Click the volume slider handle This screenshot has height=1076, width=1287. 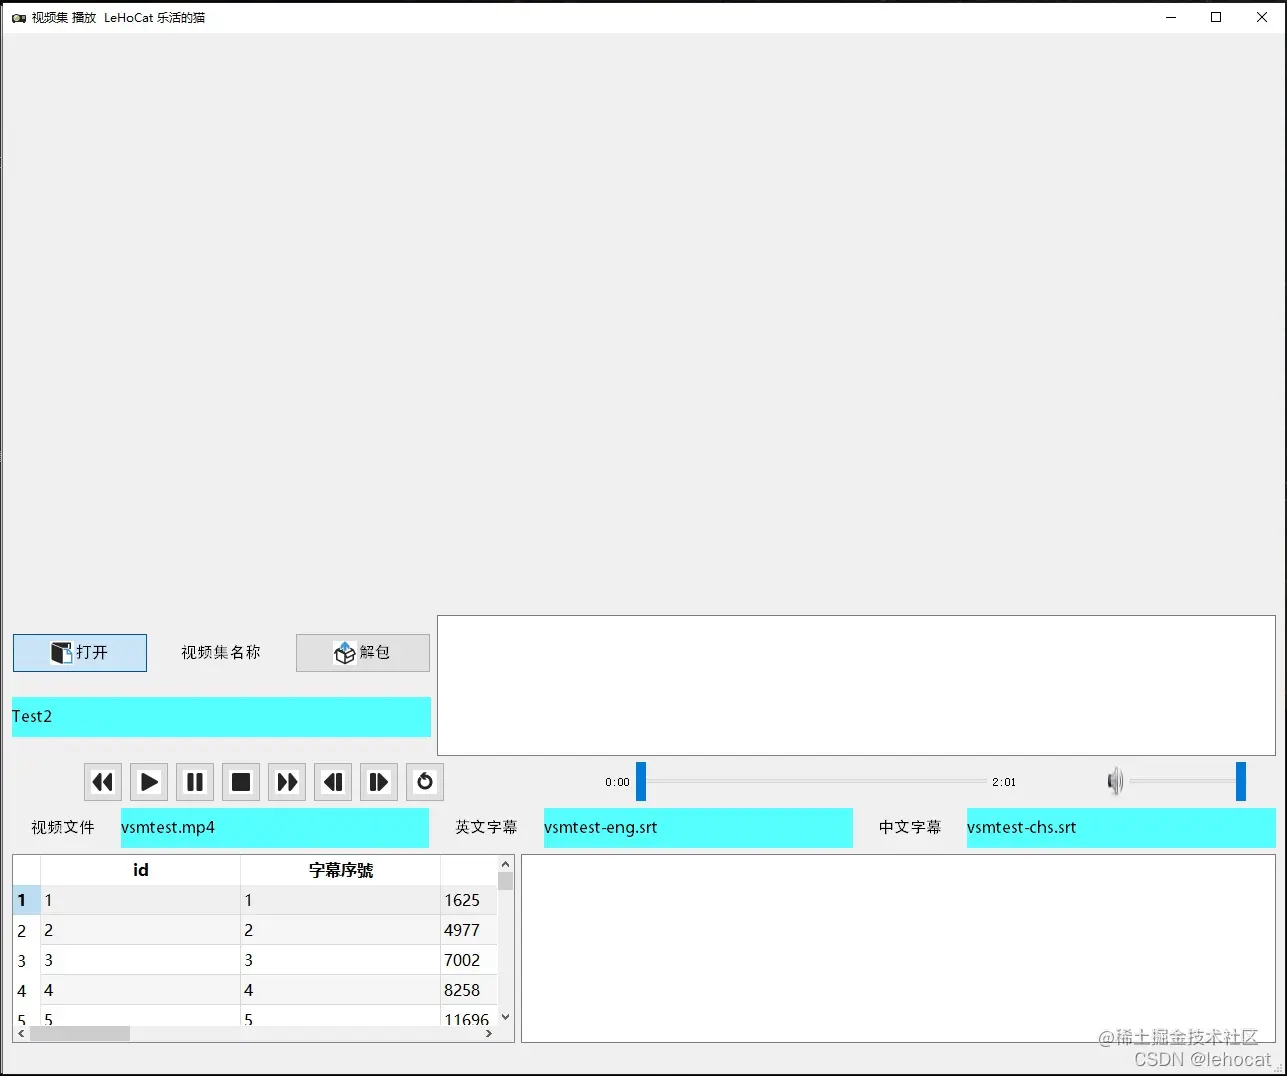pos(1241,782)
